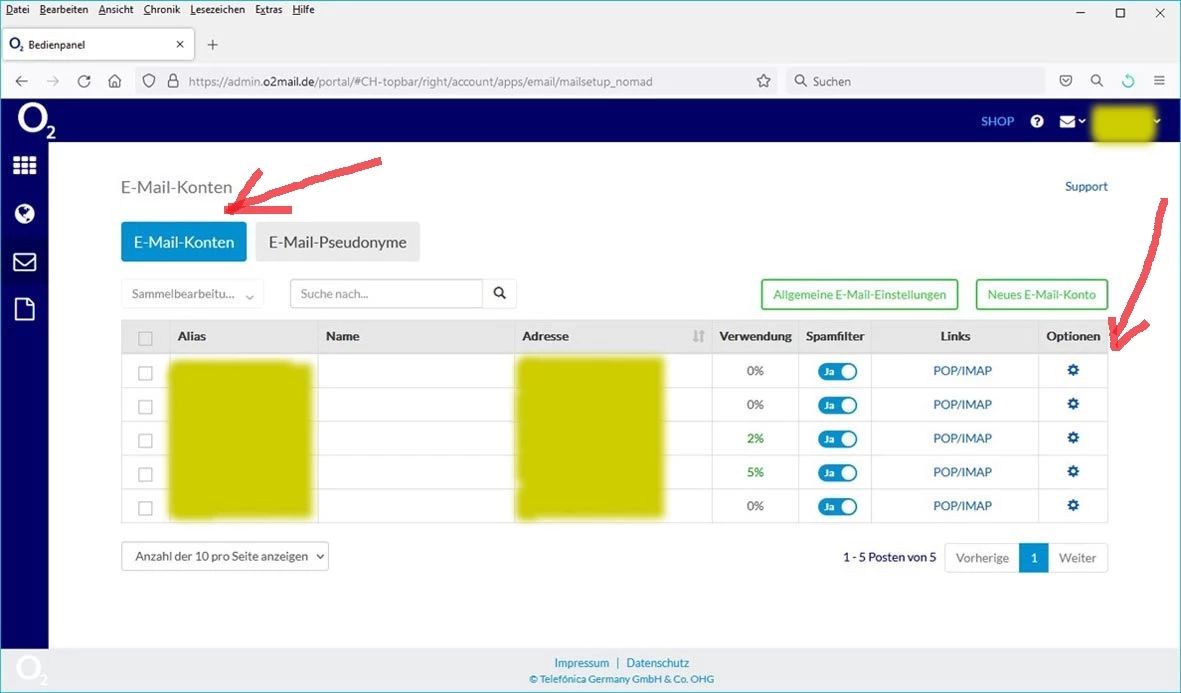This screenshot has width=1181, height=693.
Task: Focus the 'Suche nach...' search field
Action: pyautogui.click(x=386, y=294)
